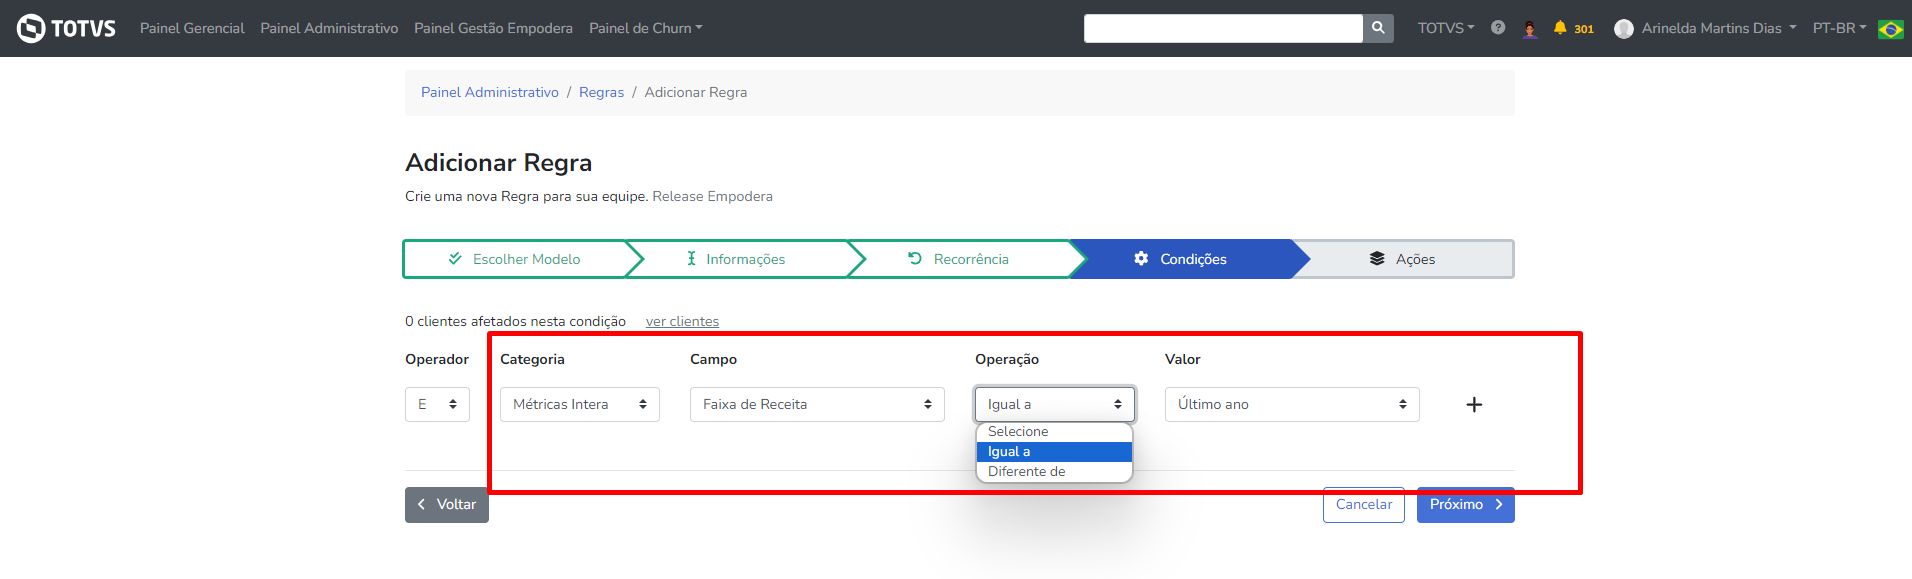Open the Categoria dropdown
This screenshot has height=579, width=1912.
(580, 405)
